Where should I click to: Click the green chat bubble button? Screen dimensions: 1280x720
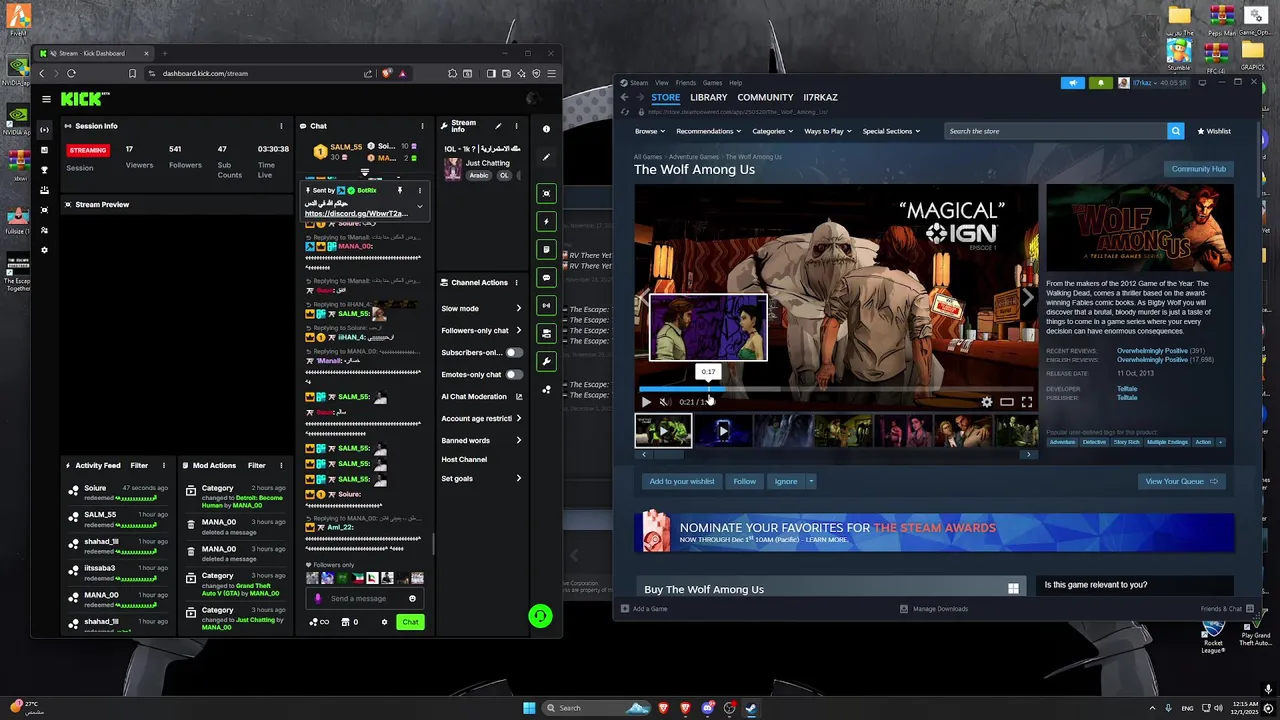point(546,277)
